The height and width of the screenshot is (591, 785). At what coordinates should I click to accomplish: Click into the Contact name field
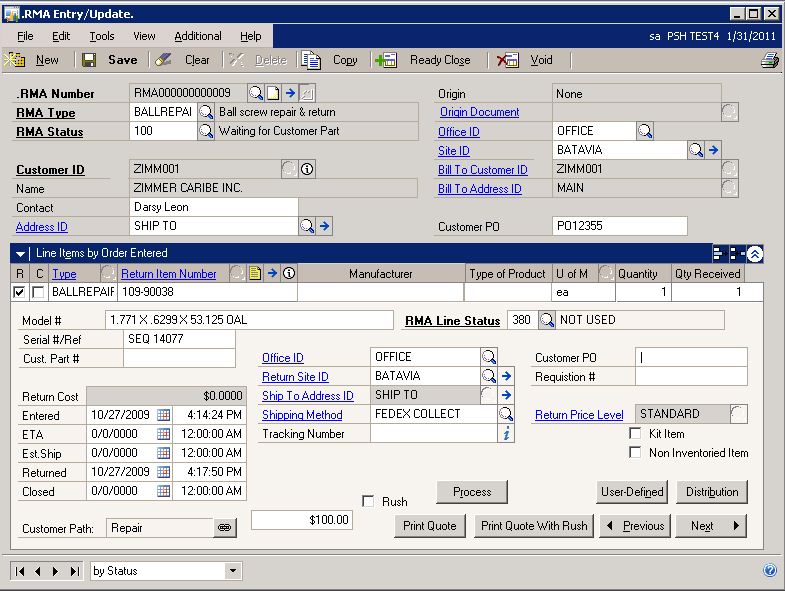click(x=214, y=207)
